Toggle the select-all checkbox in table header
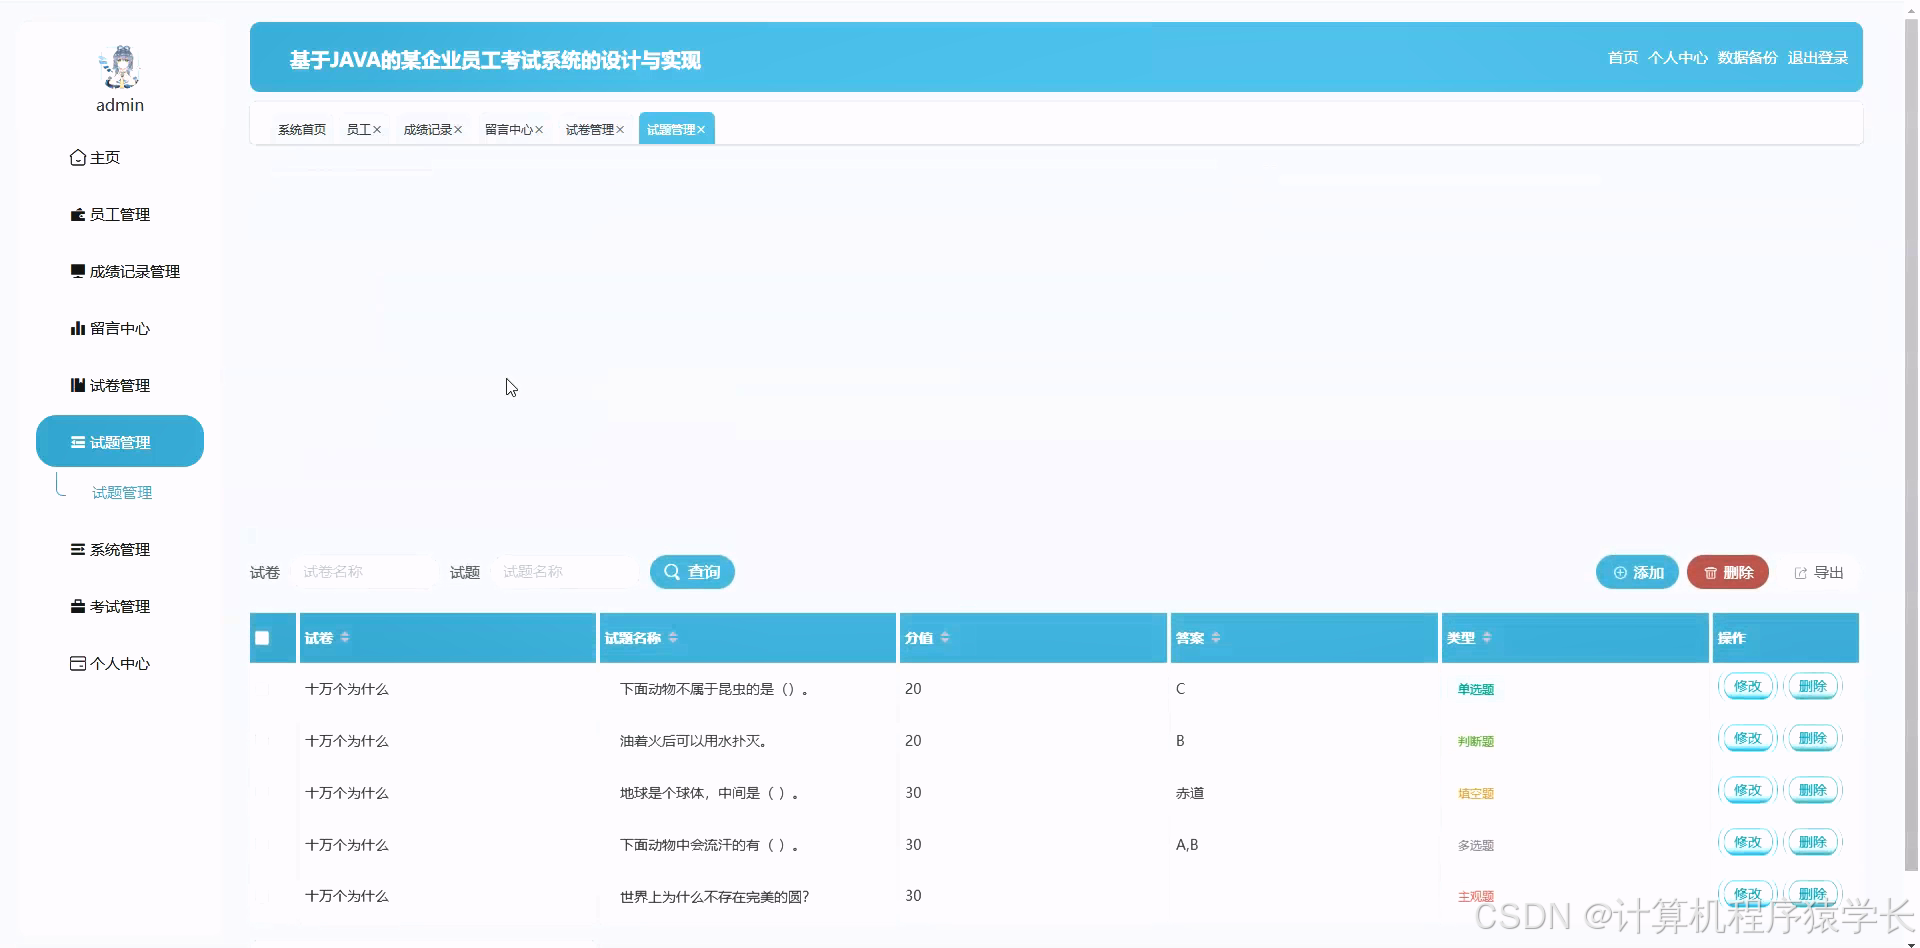1920x948 pixels. click(x=262, y=638)
